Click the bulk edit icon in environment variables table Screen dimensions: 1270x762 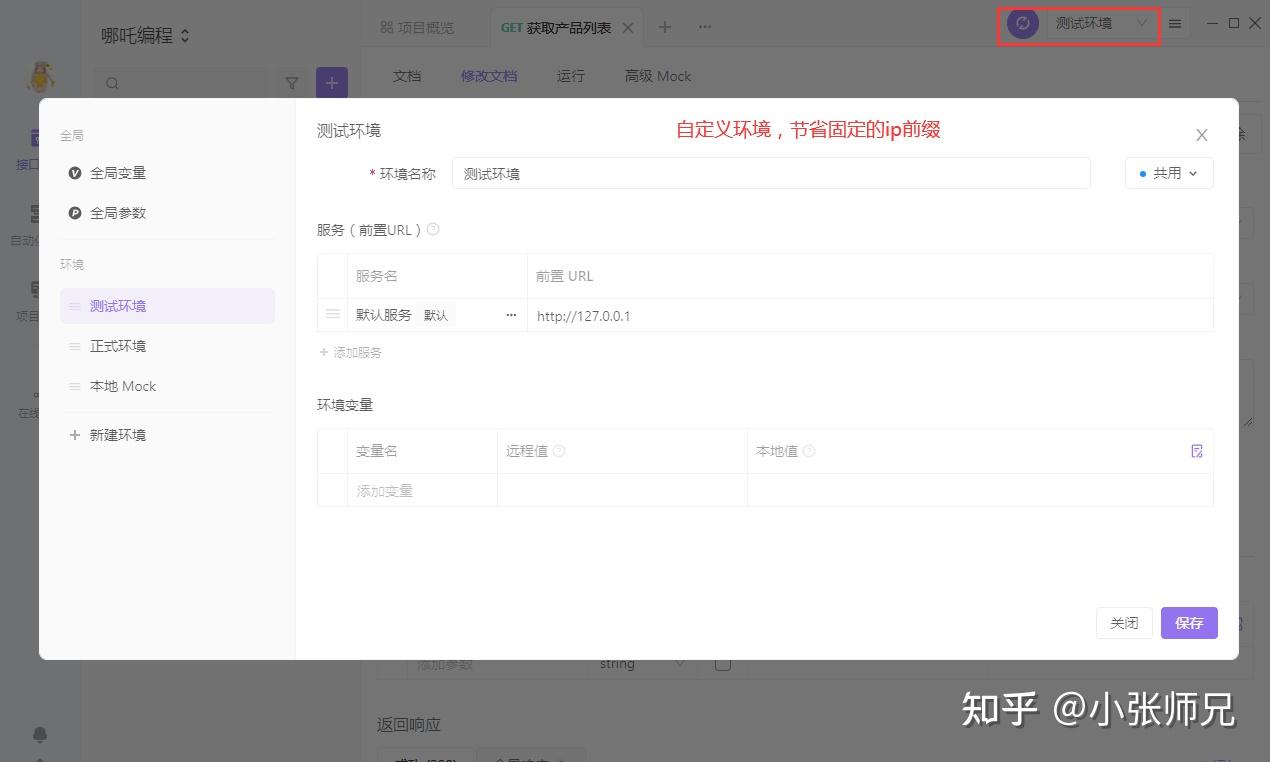click(x=1197, y=451)
